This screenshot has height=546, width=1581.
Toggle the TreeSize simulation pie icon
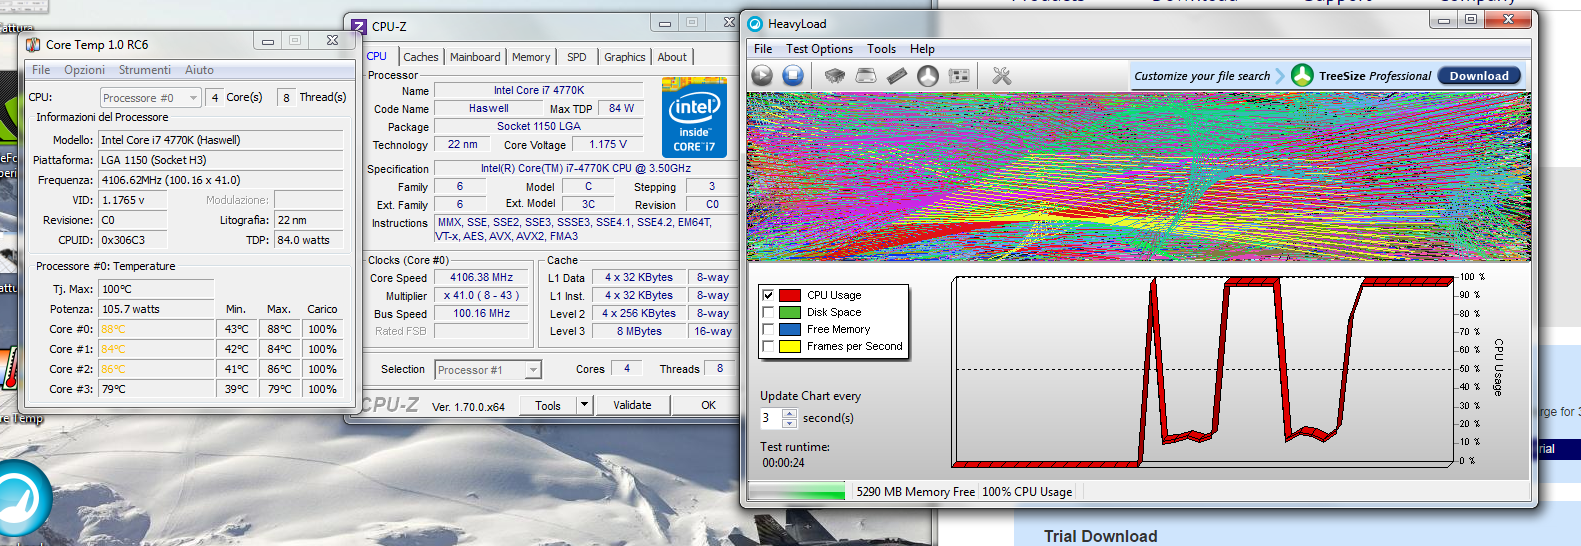[x=928, y=75]
